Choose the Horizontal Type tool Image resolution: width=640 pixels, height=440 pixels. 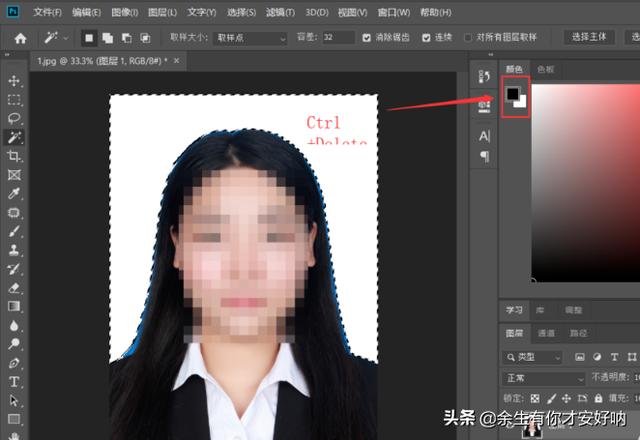[x=14, y=382]
